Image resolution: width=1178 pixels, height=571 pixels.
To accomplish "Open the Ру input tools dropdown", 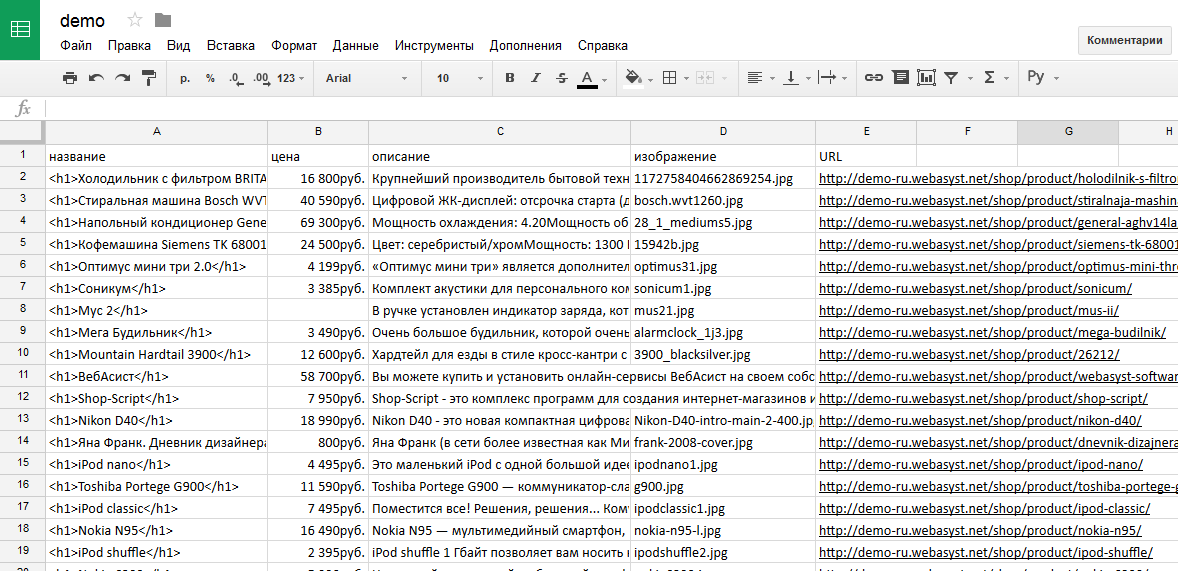I will point(1042,78).
